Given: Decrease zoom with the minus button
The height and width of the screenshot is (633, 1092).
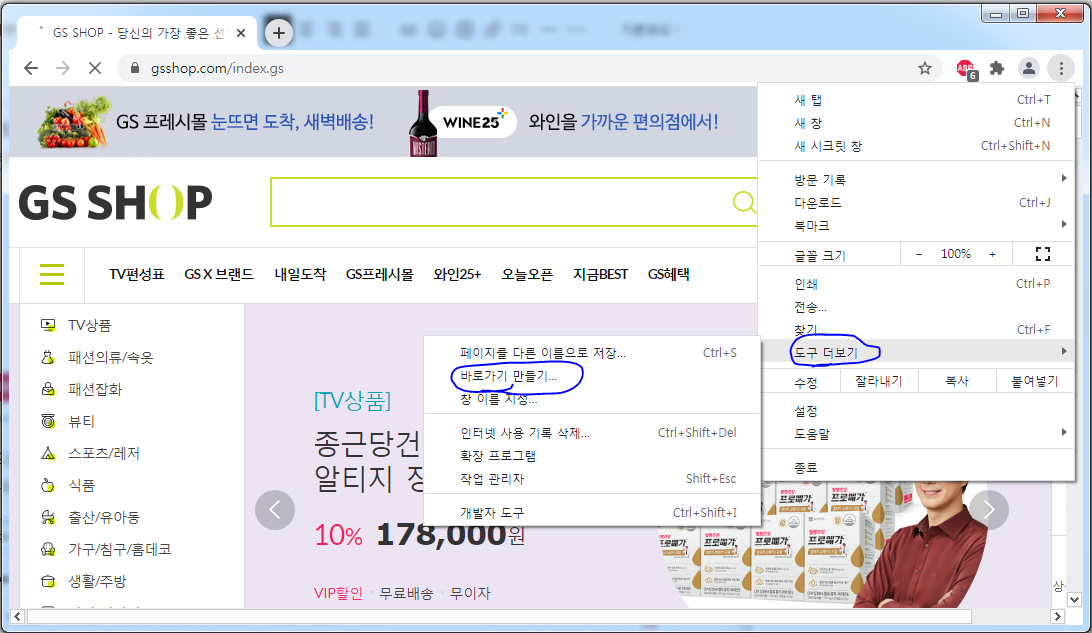Looking at the screenshot, I should point(919,254).
